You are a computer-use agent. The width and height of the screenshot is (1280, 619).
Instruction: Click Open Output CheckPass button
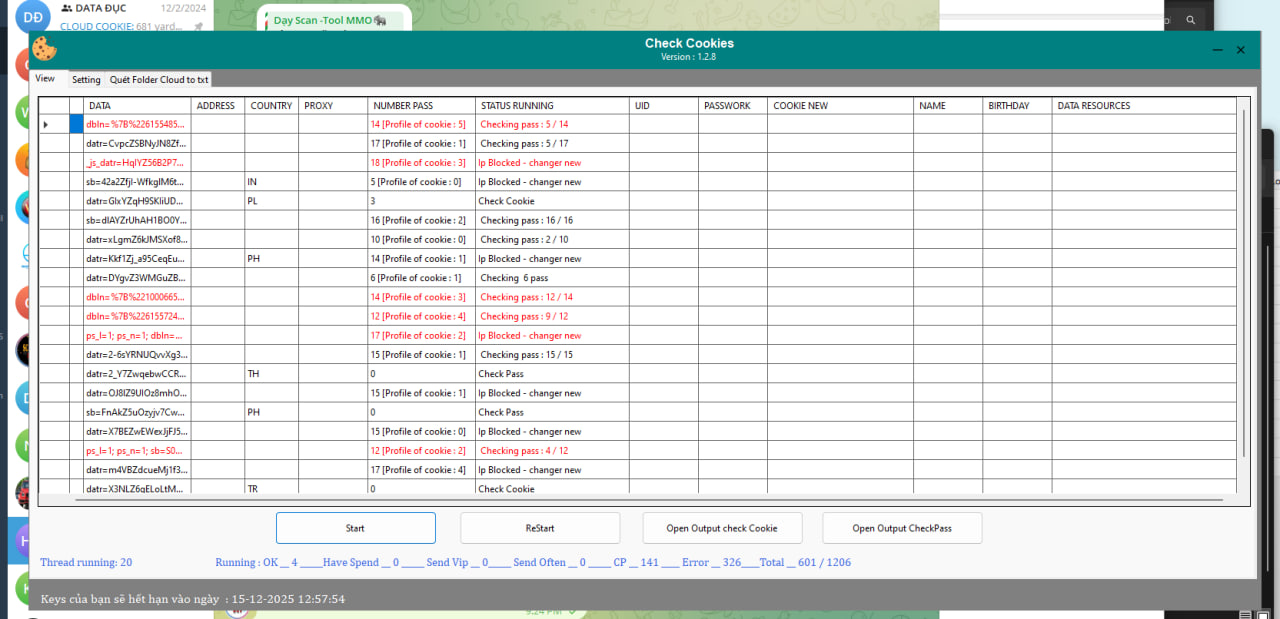point(902,528)
